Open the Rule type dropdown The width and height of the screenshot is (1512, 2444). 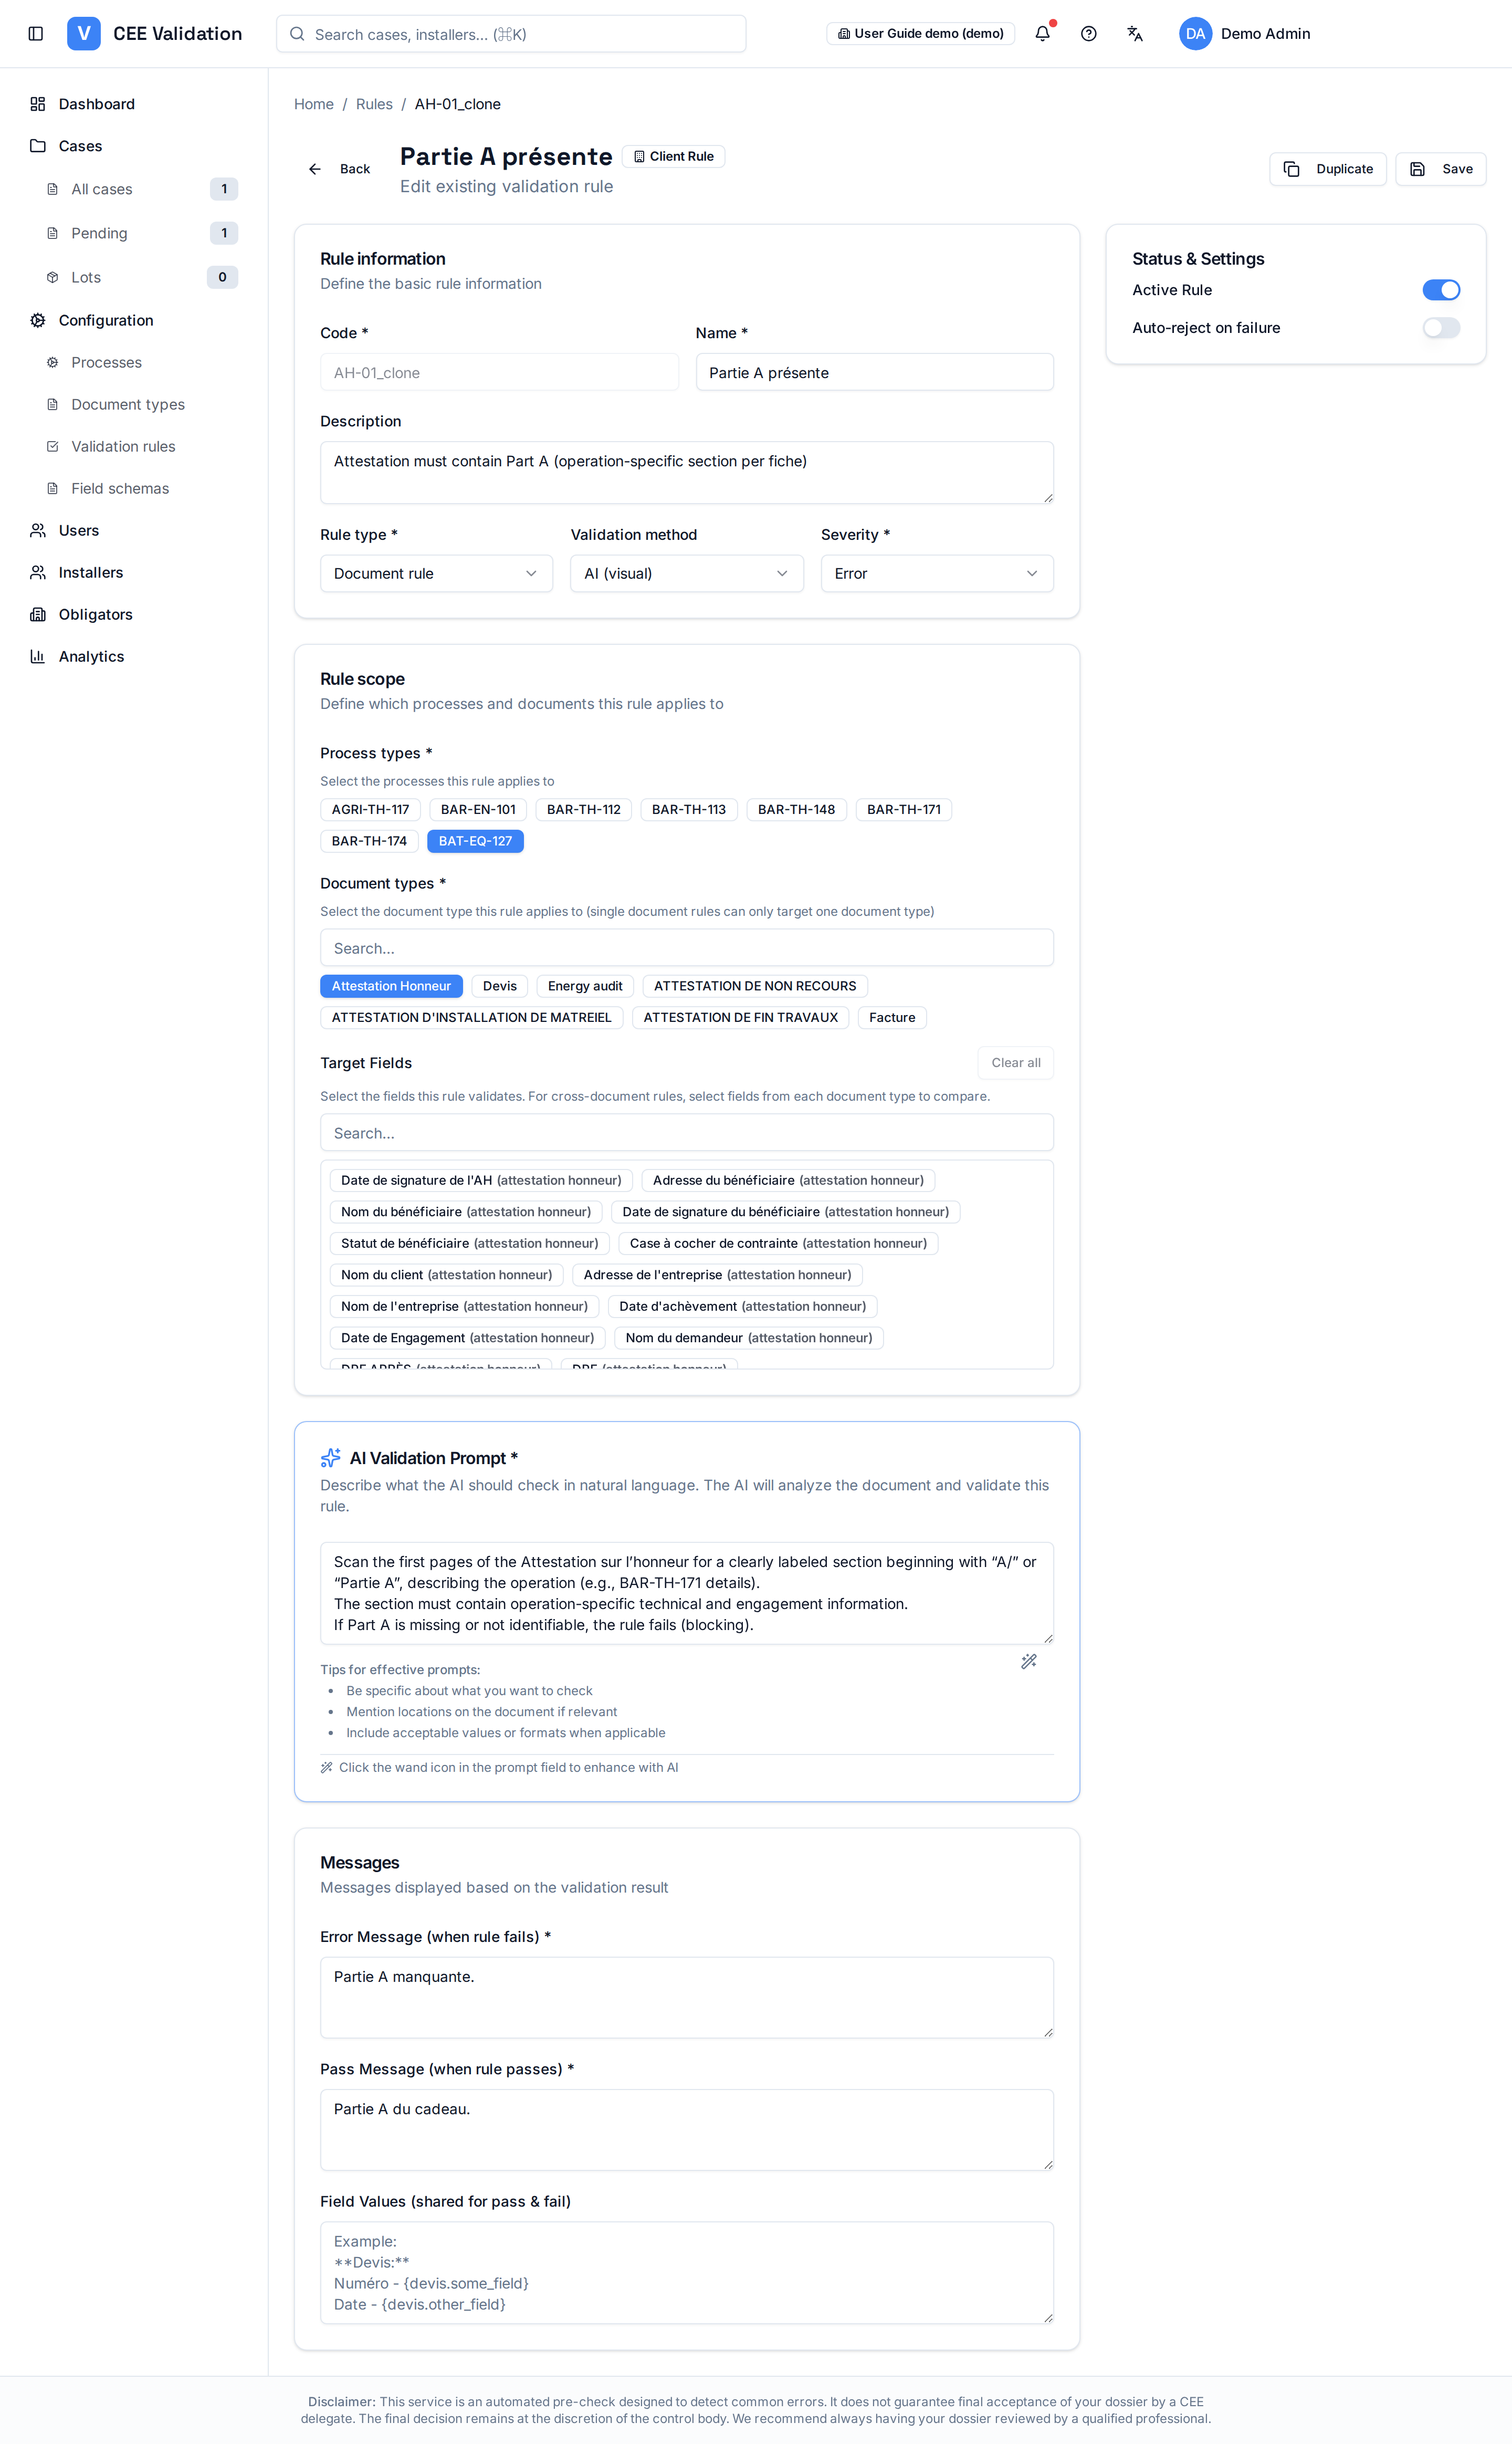point(436,574)
